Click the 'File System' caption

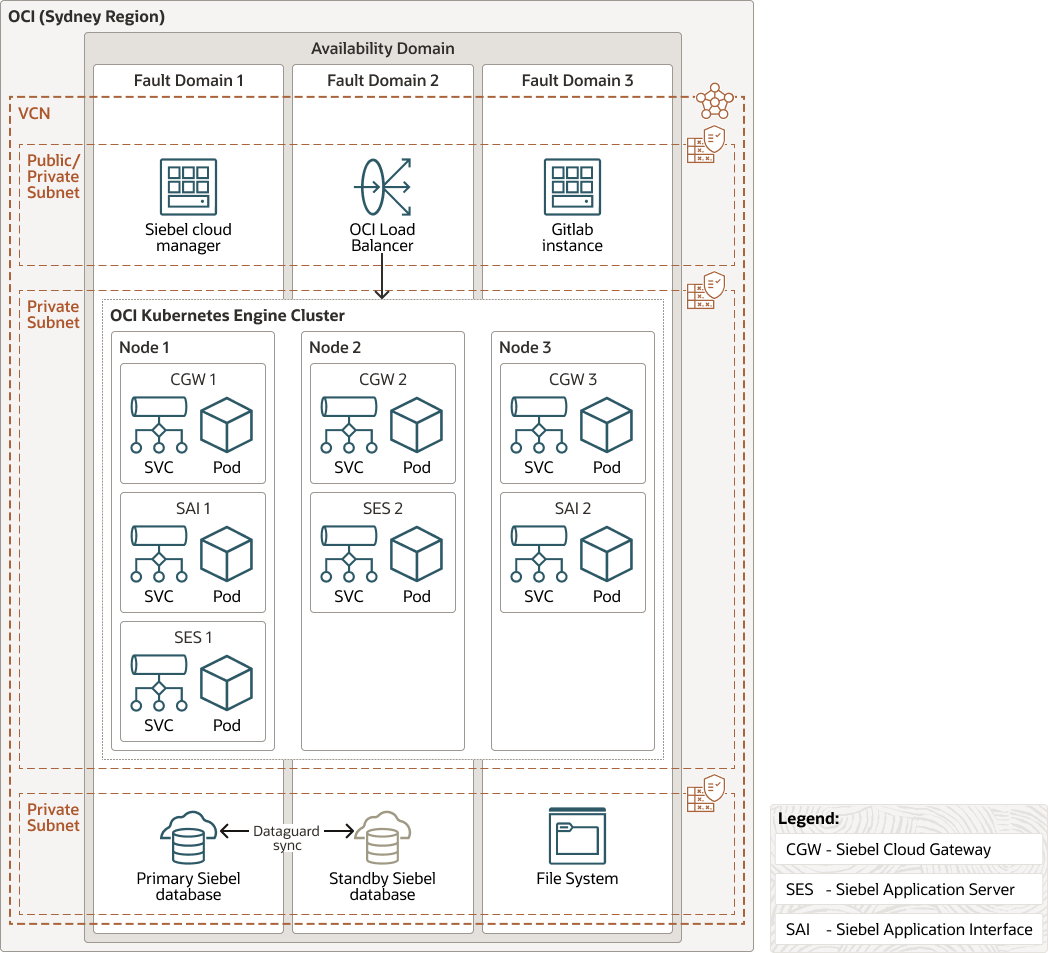tap(577, 878)
